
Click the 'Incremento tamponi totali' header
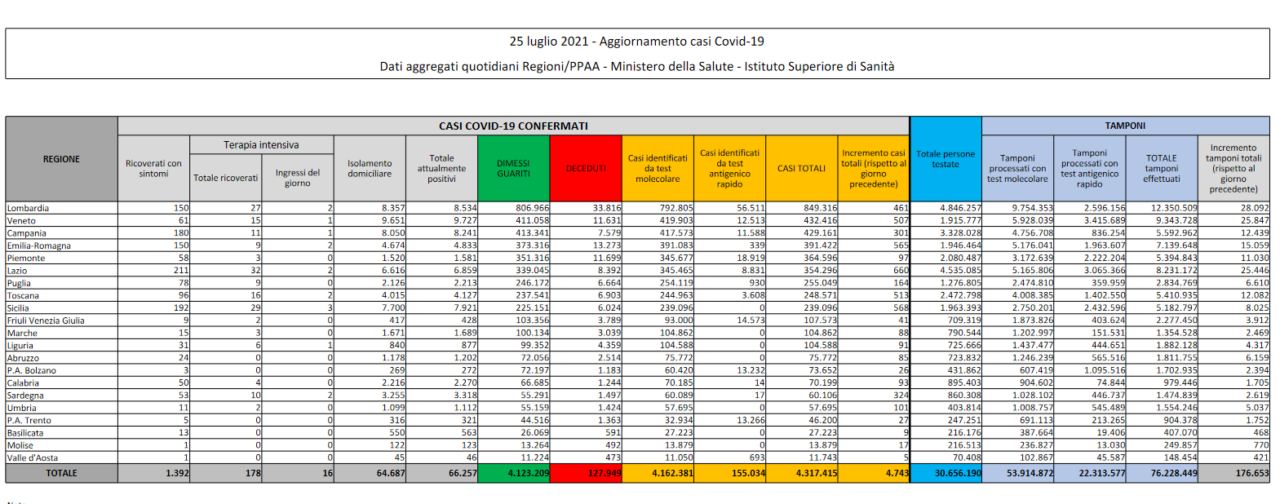1233,169
